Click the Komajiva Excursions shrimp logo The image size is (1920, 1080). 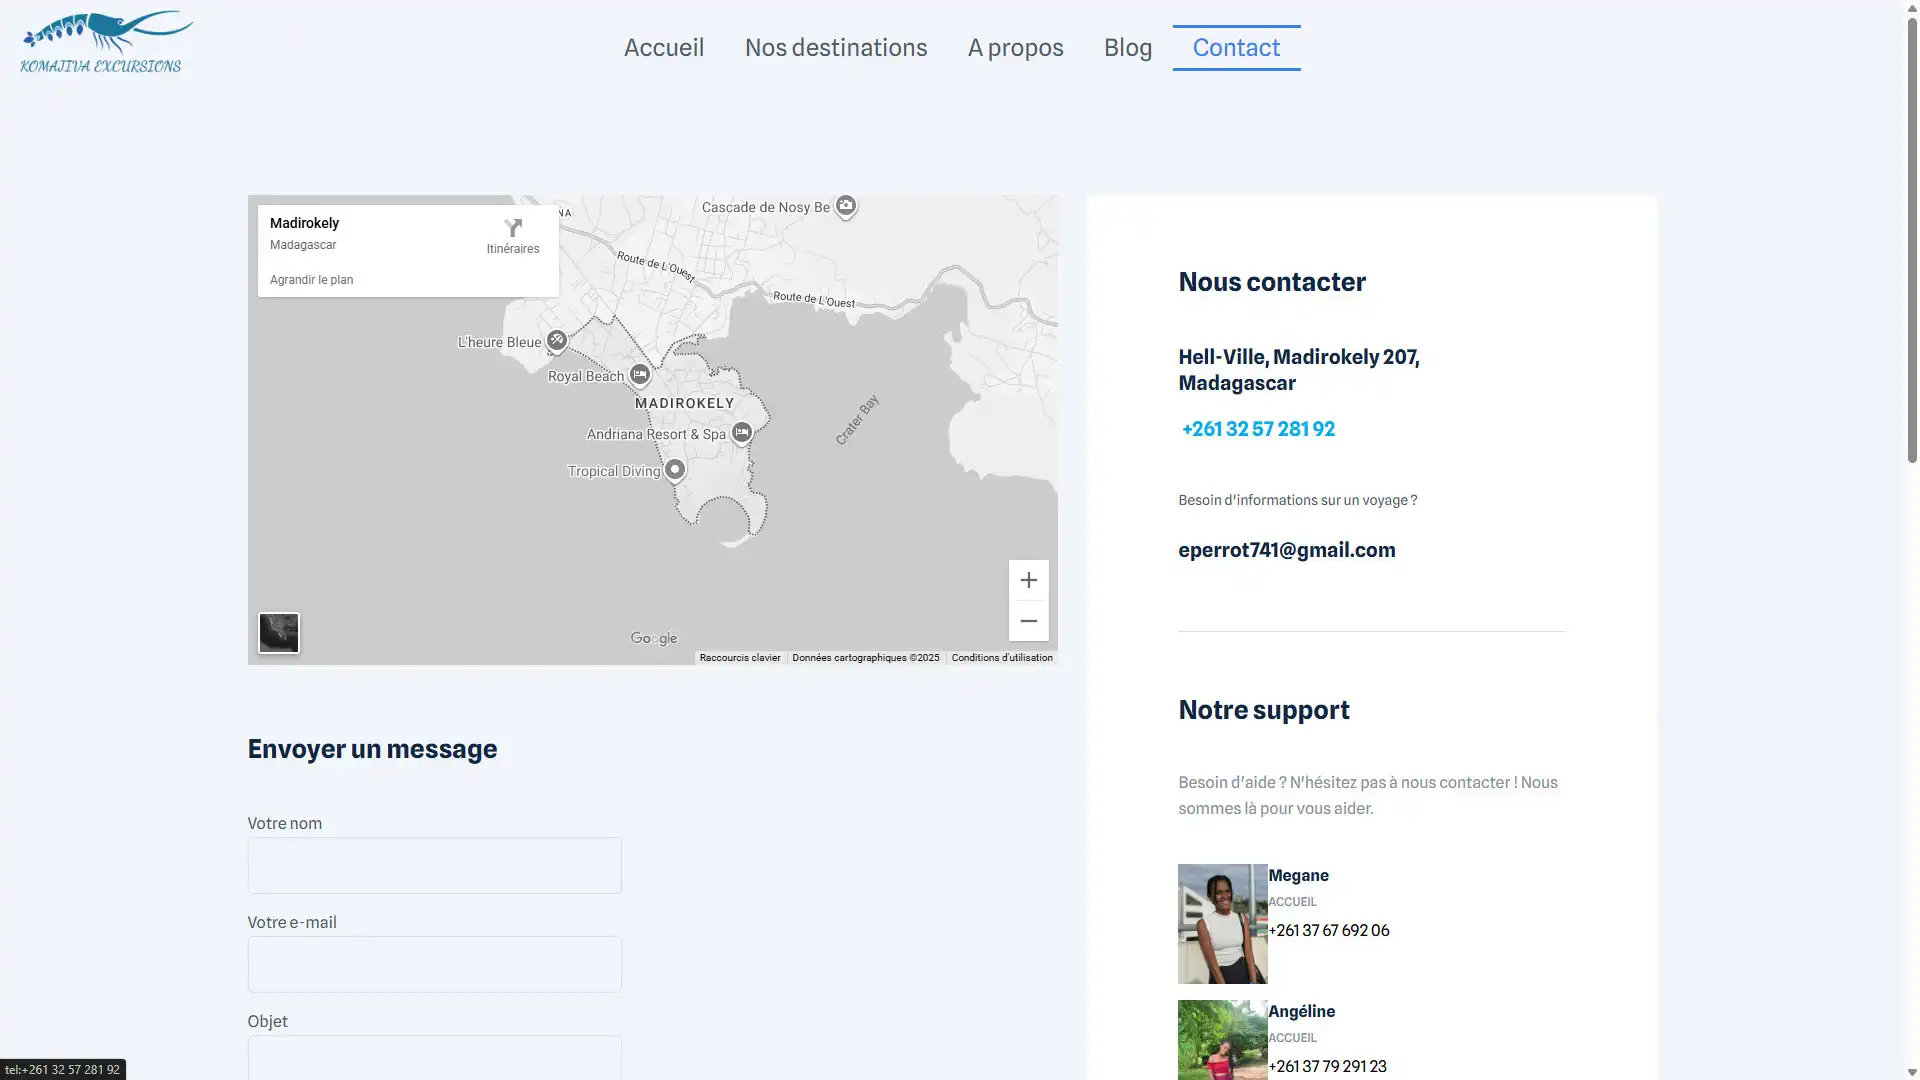(x=106, y=42)
